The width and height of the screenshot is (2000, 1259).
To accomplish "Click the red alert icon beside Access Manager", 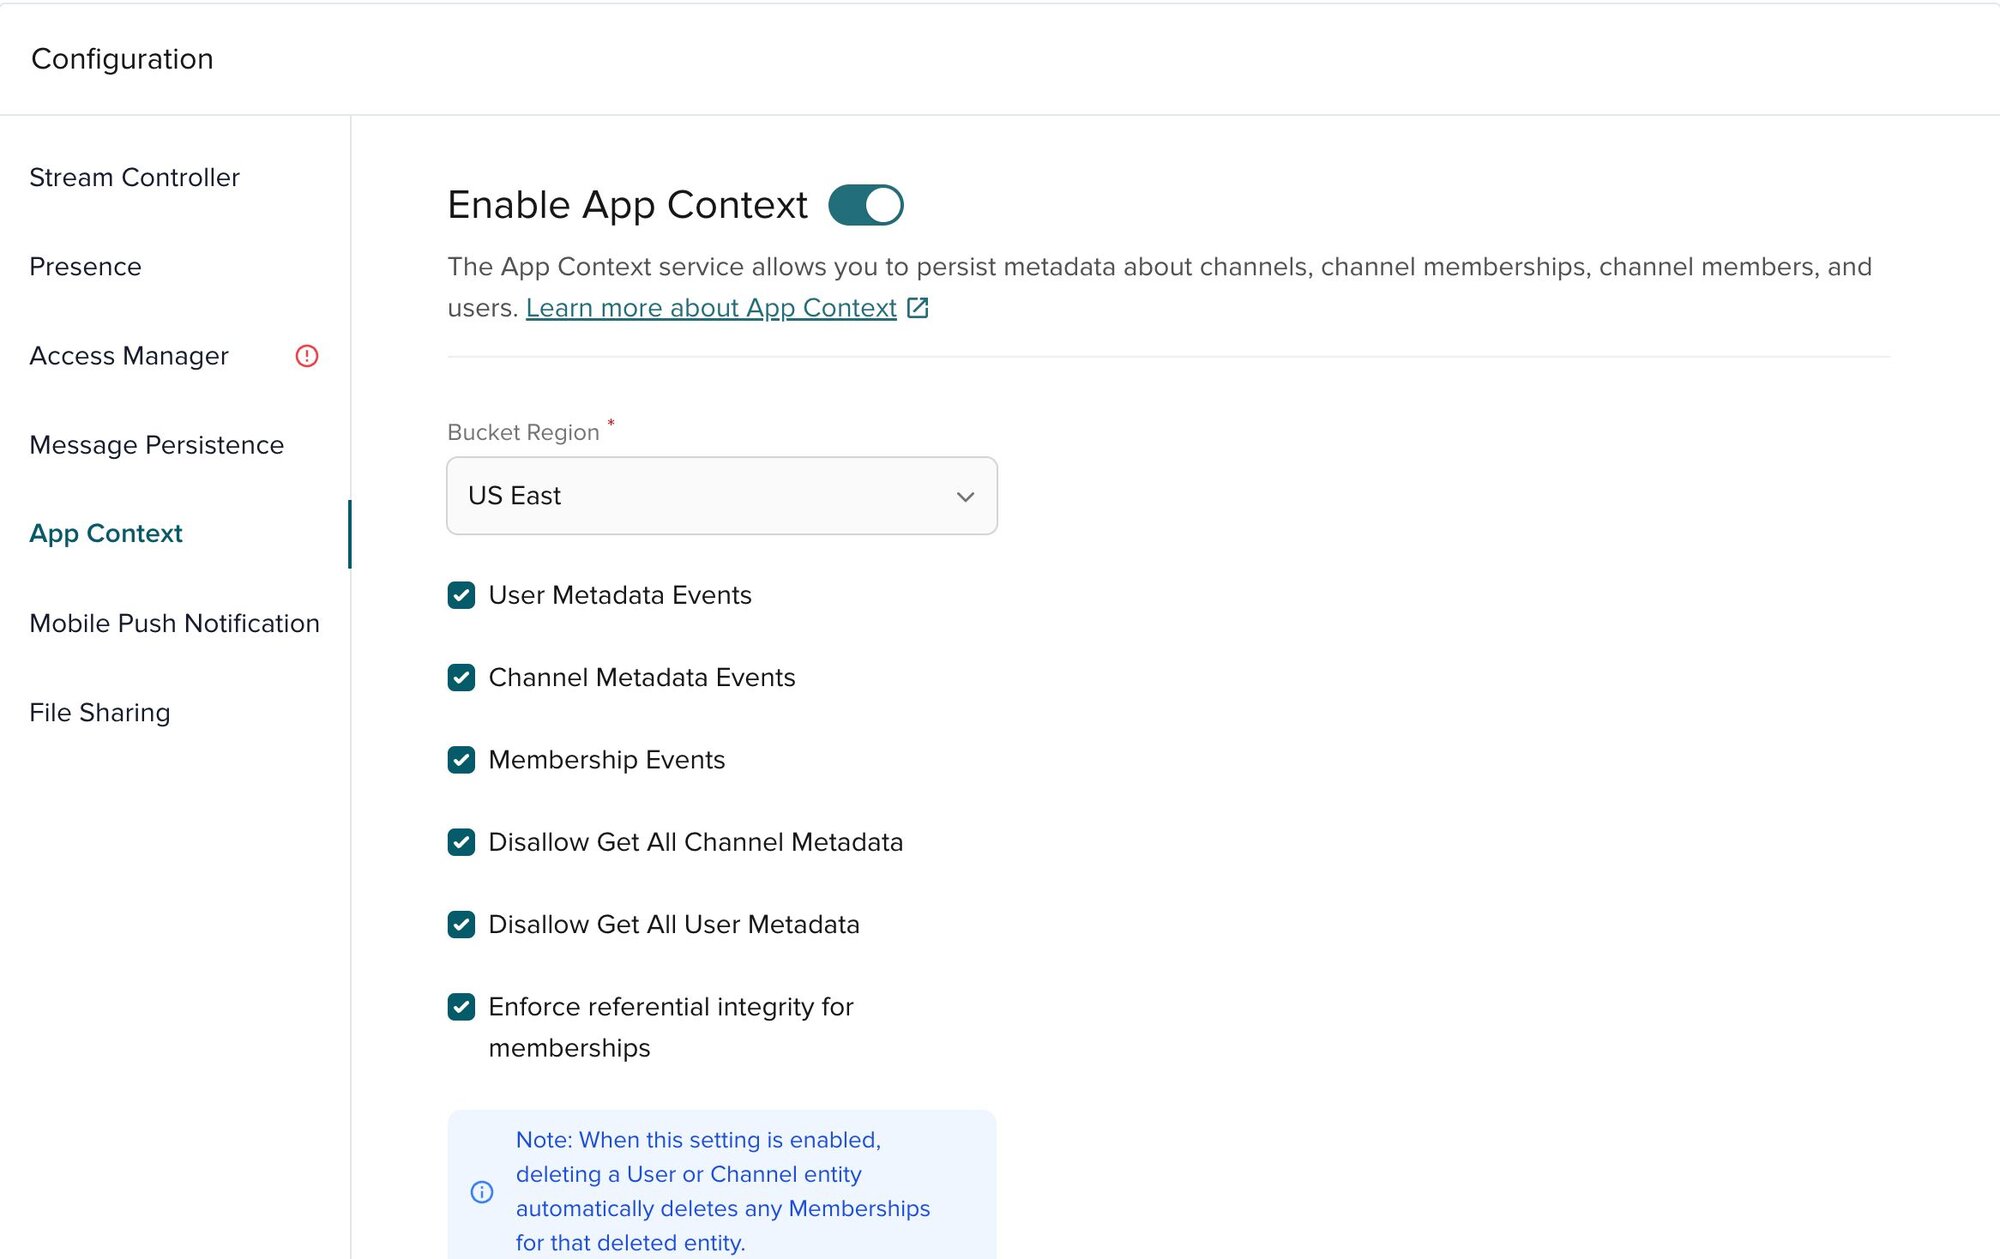I will 307,356.
